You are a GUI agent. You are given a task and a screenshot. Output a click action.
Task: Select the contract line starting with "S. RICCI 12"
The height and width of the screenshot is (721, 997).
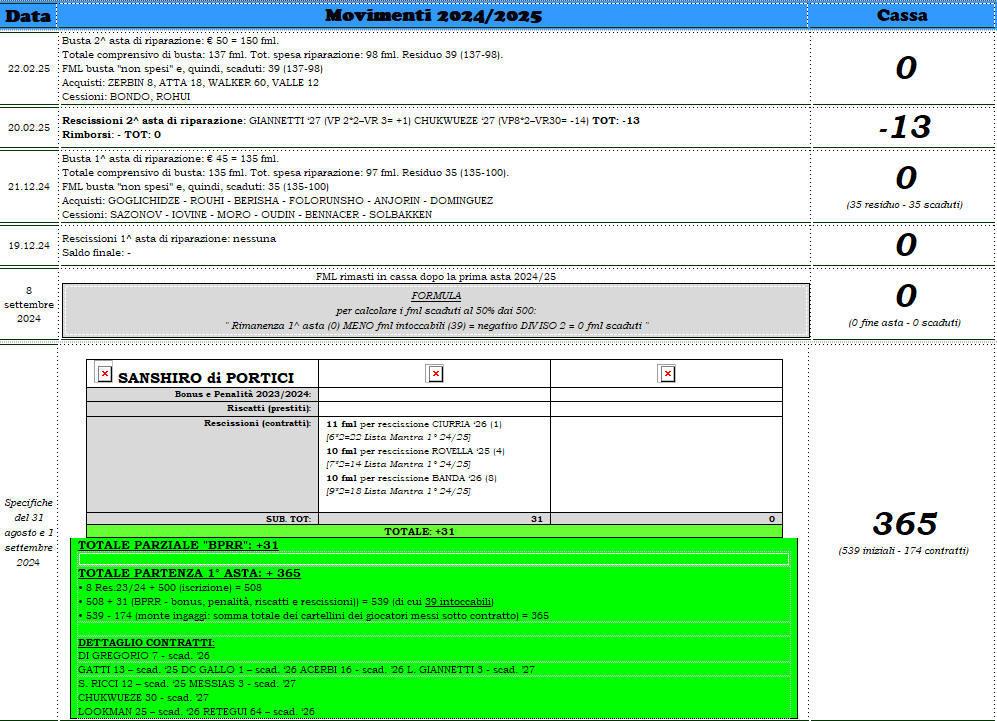click(x=187, y=684)
